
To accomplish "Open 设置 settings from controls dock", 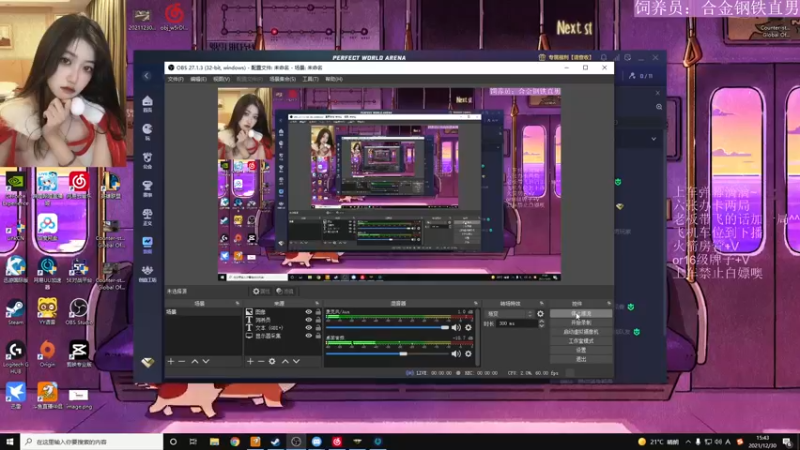I will [581, 350].
